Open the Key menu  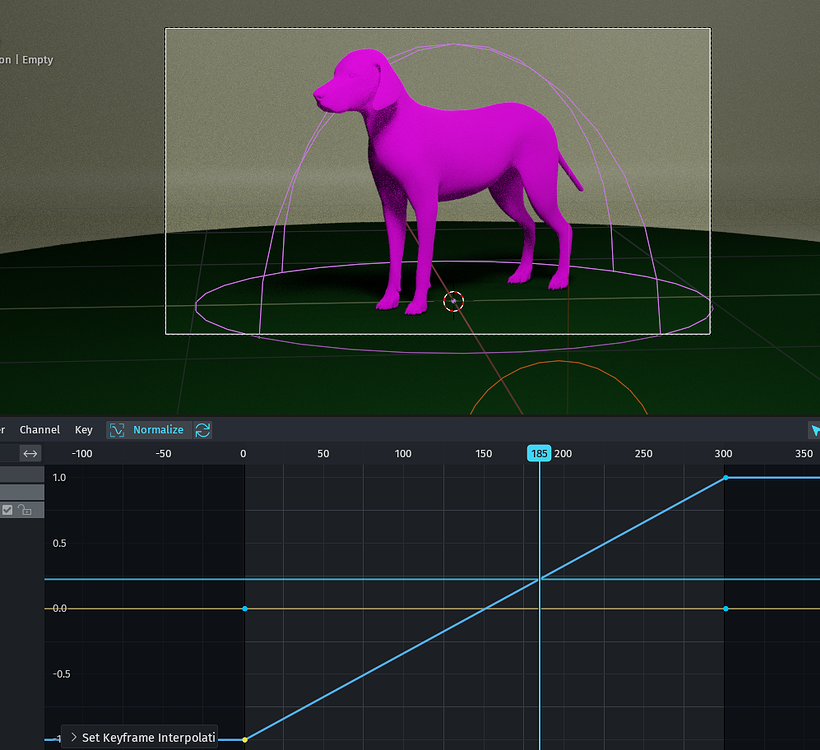(84, 430)
